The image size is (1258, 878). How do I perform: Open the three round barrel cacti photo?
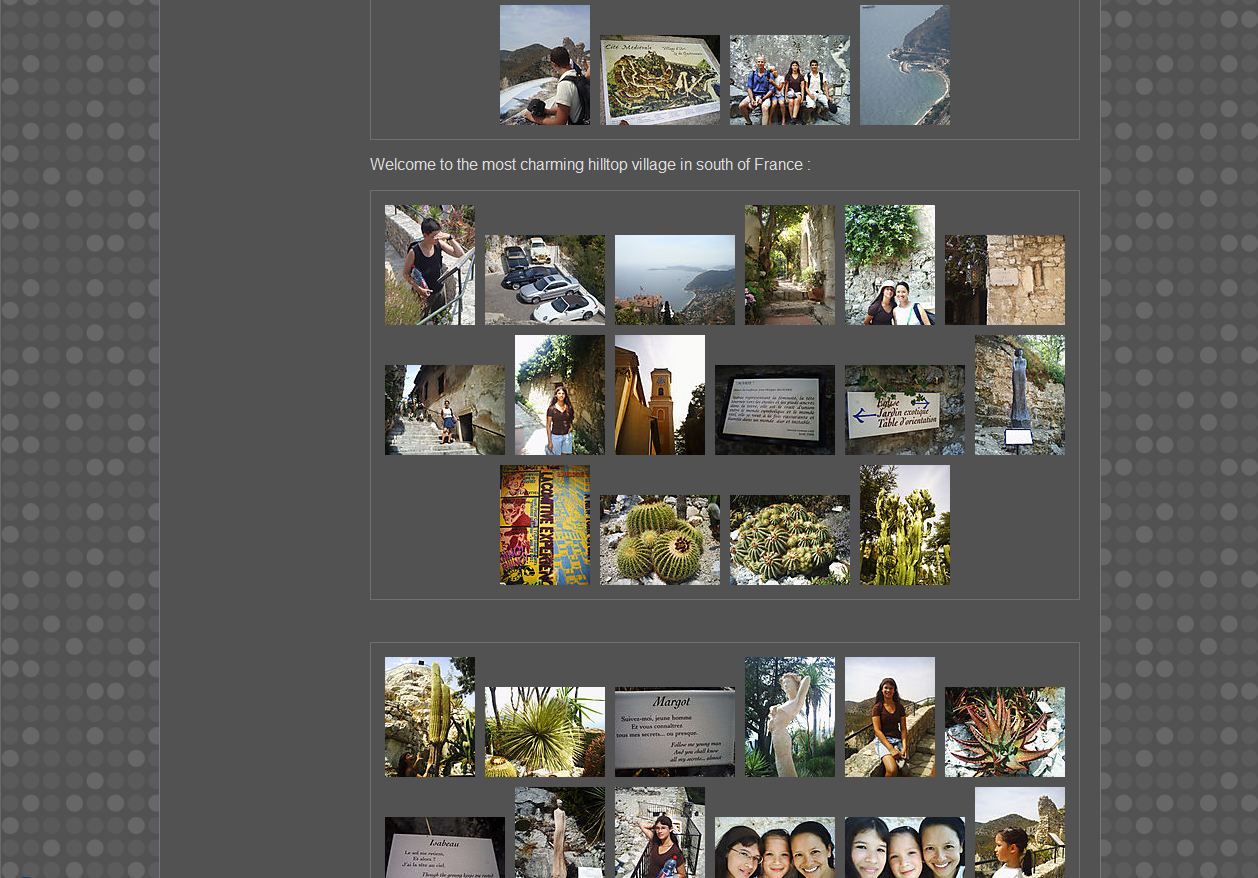click(x=659, y=539)
